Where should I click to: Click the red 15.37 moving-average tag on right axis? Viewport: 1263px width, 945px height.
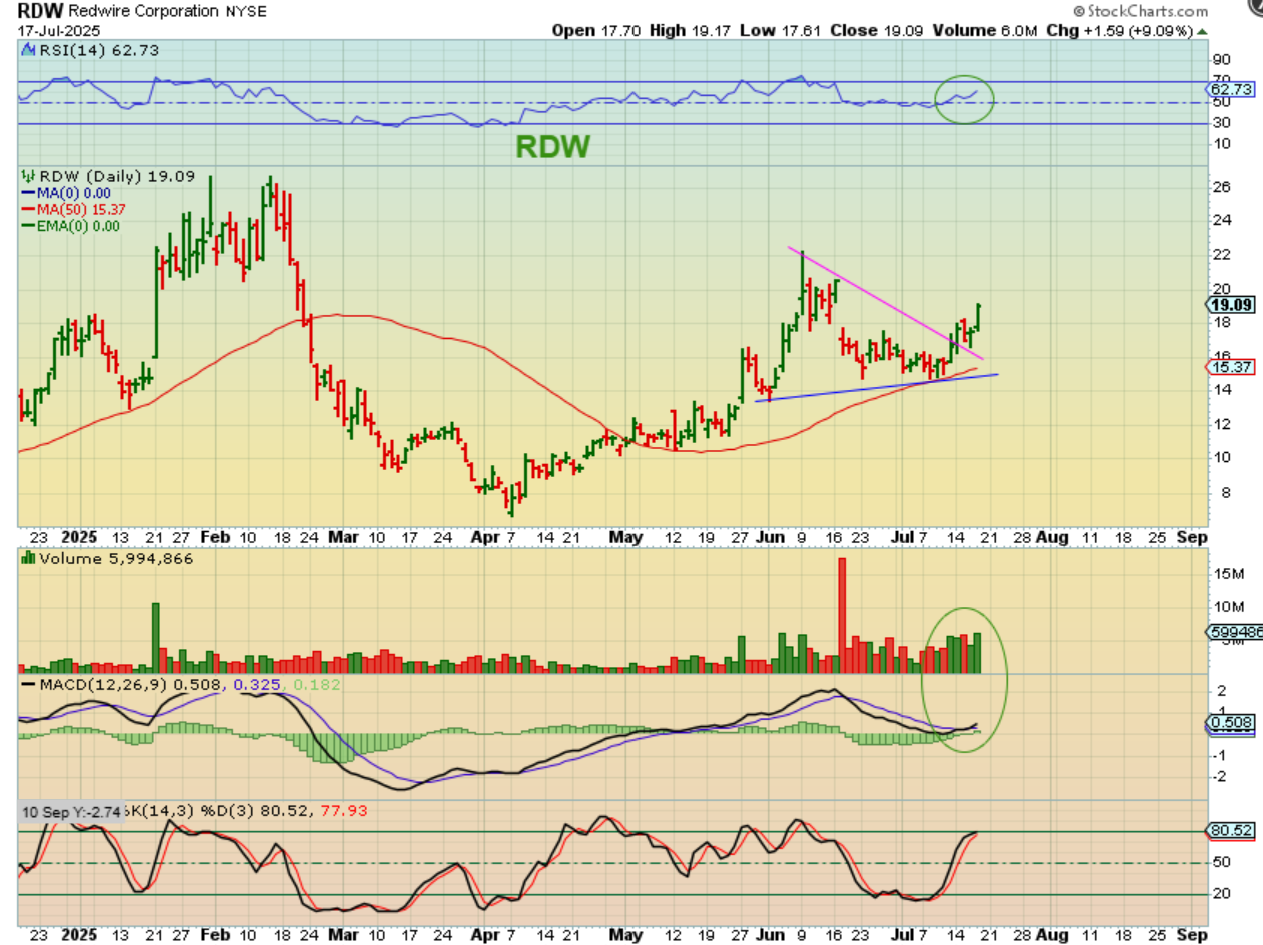click(x=1228, y=368)
